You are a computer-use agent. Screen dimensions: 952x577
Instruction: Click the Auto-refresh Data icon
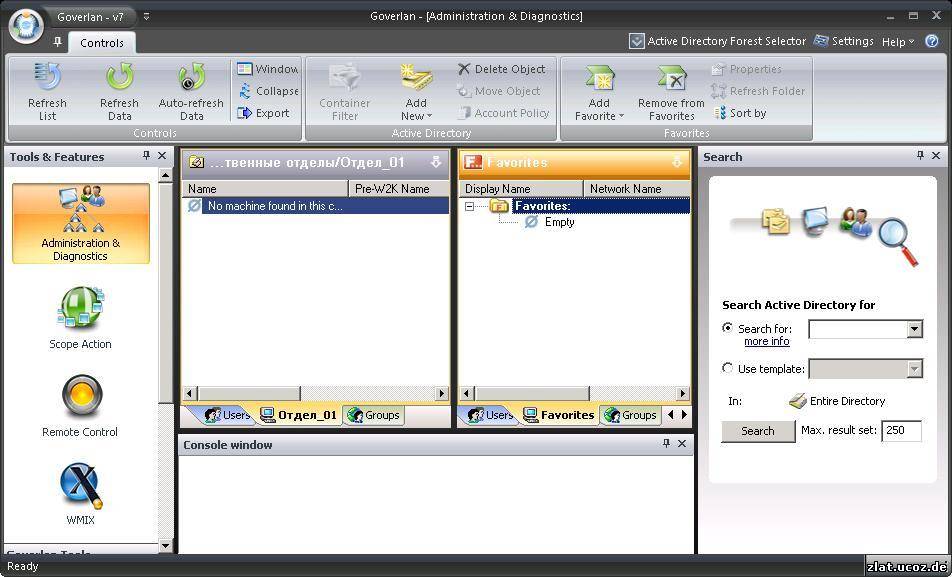tap(191, 78)
